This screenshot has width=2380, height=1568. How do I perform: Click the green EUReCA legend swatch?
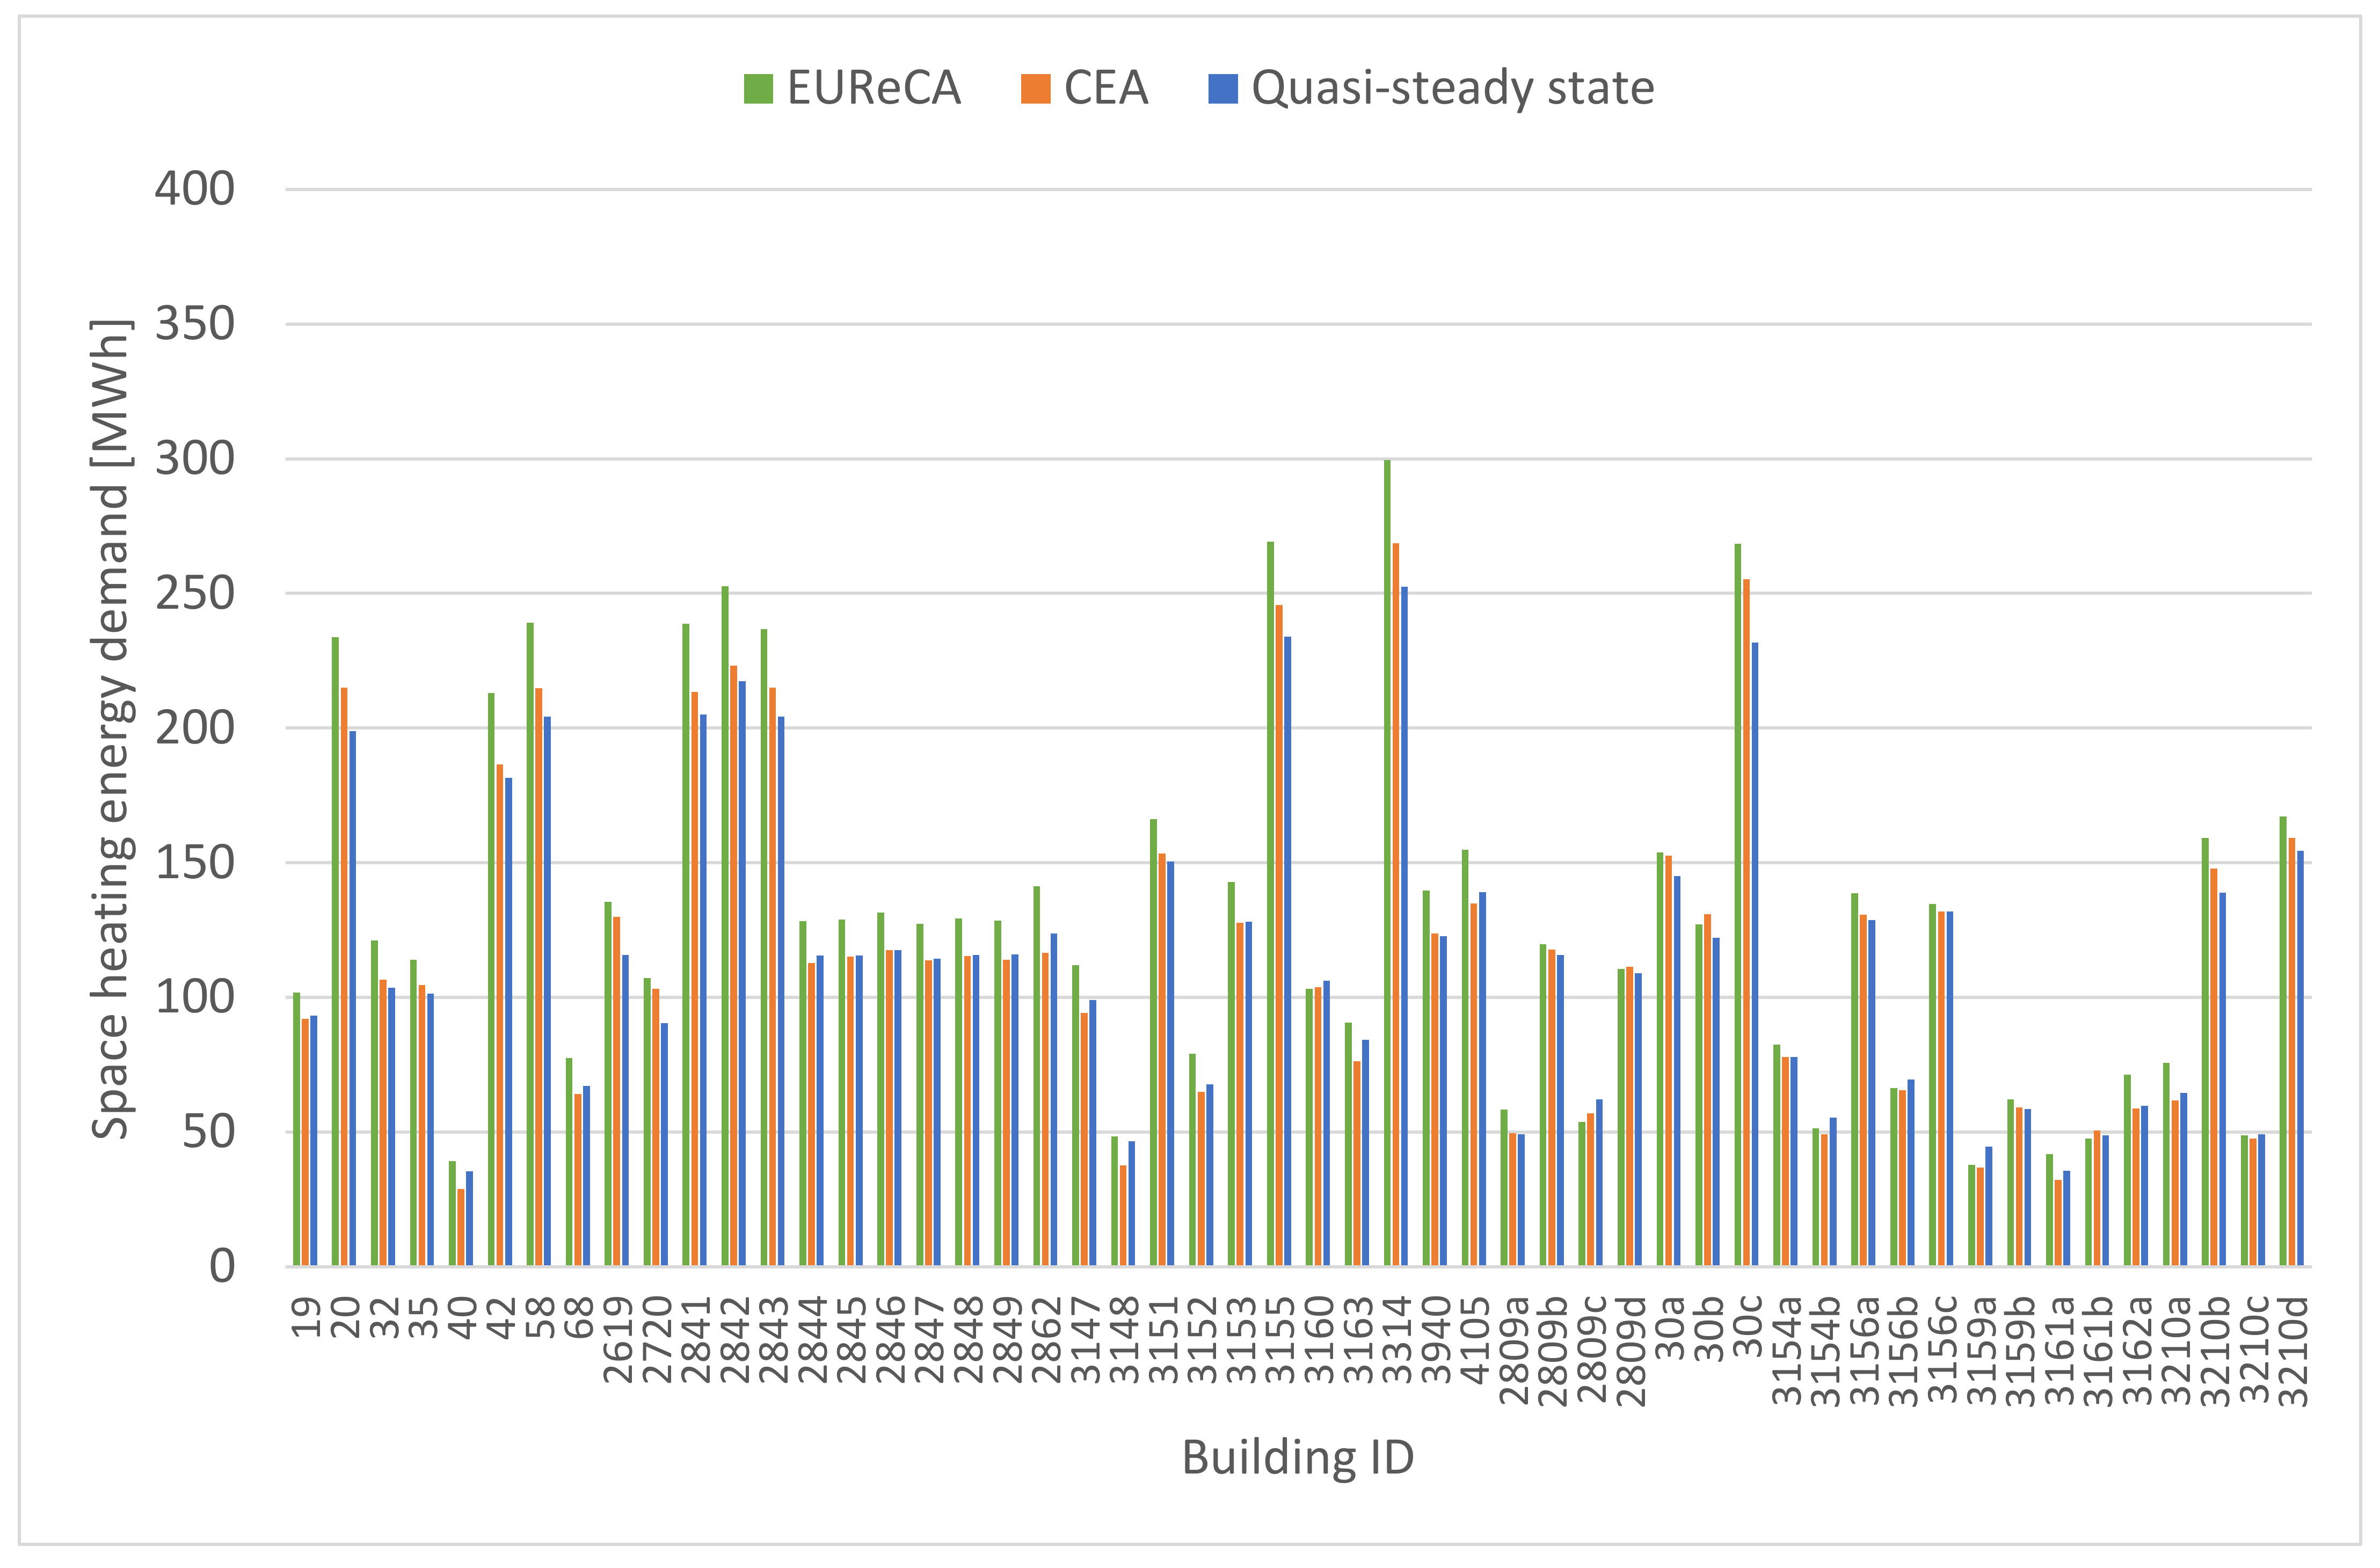(758, 89)
